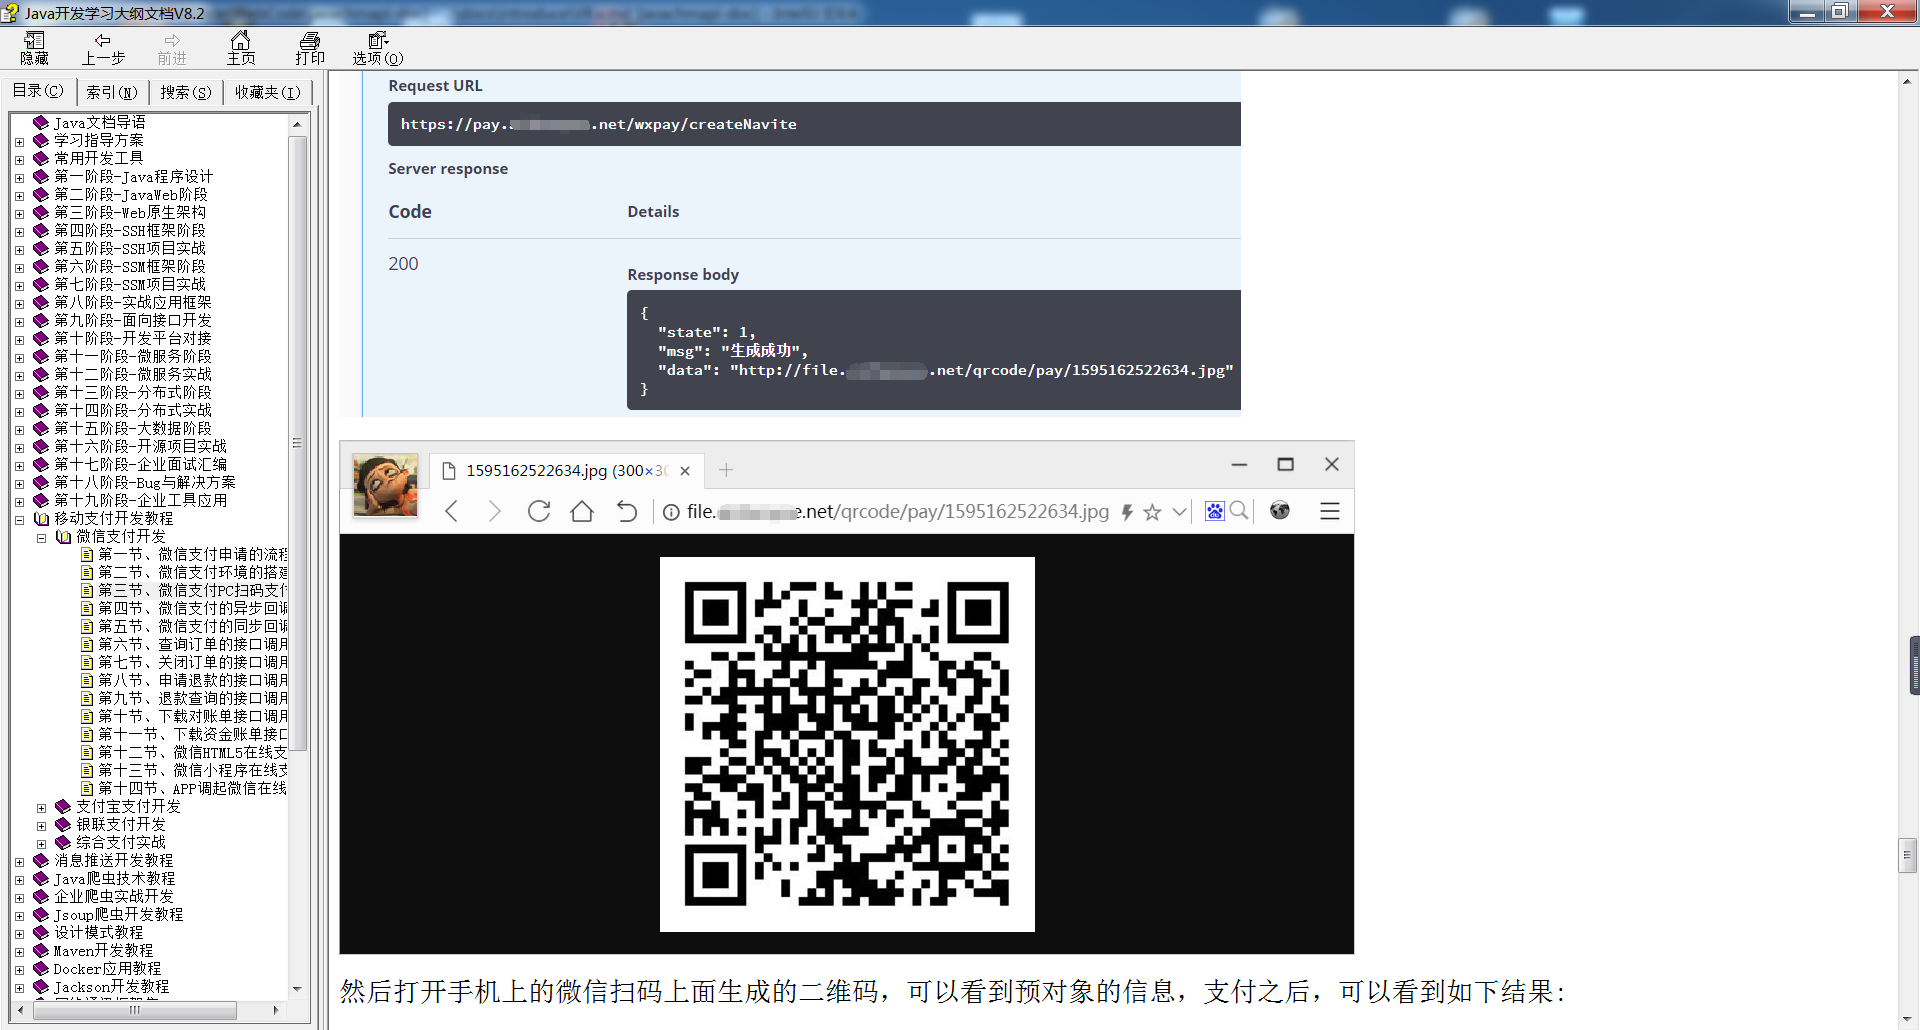Click the 前进 (Forward) toolbar button
Screen dimensions: 1920x1030
tap(172, 48)
